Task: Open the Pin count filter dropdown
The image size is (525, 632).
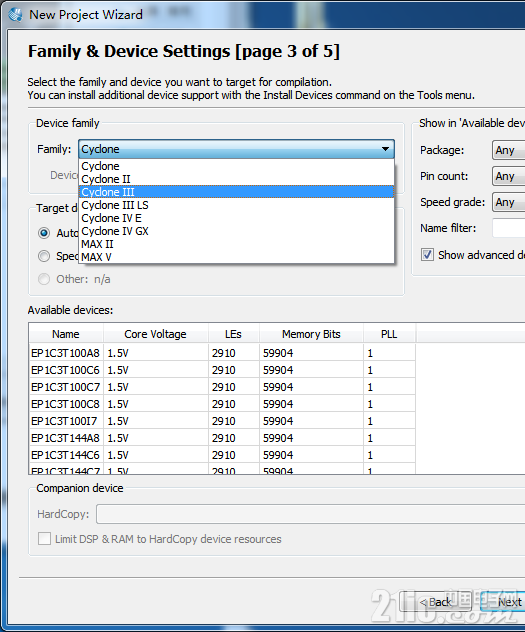Action: (508, 176)
